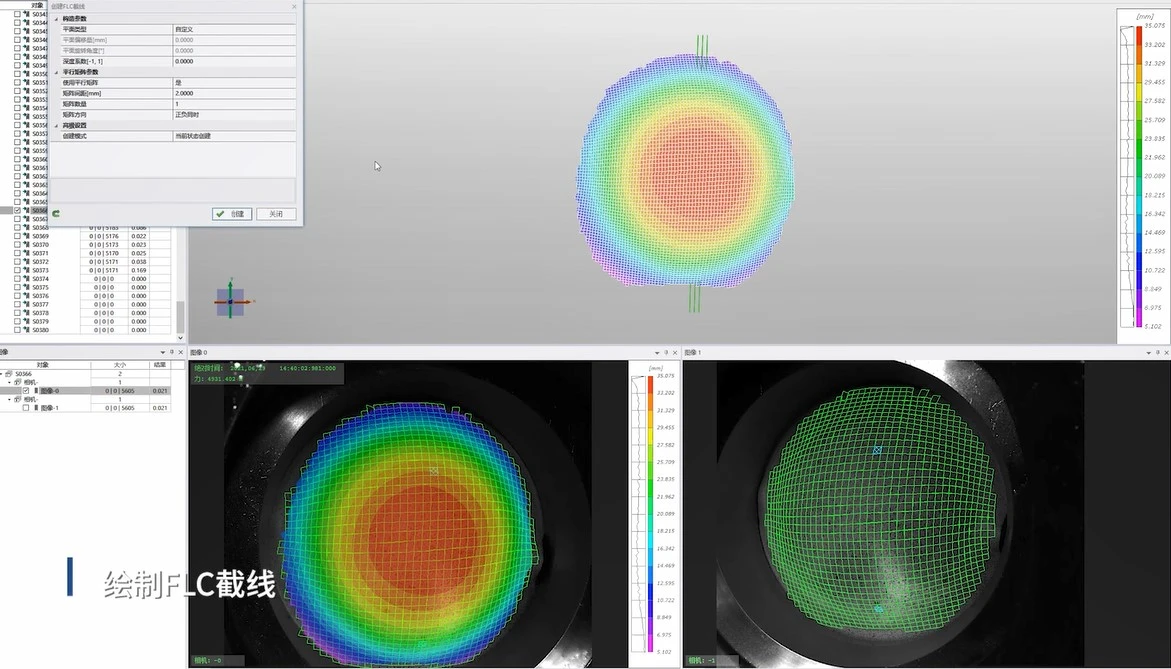The height and width of the screenshot is (669, 1171).
Task: Click the 3D axis orientation gizmo
Action: (x=230, y=300)
